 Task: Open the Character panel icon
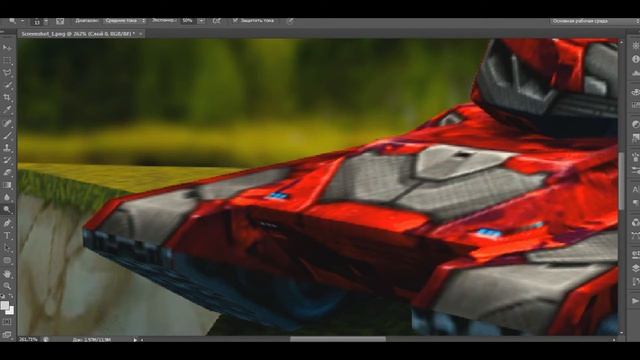[x=635, y=189]
